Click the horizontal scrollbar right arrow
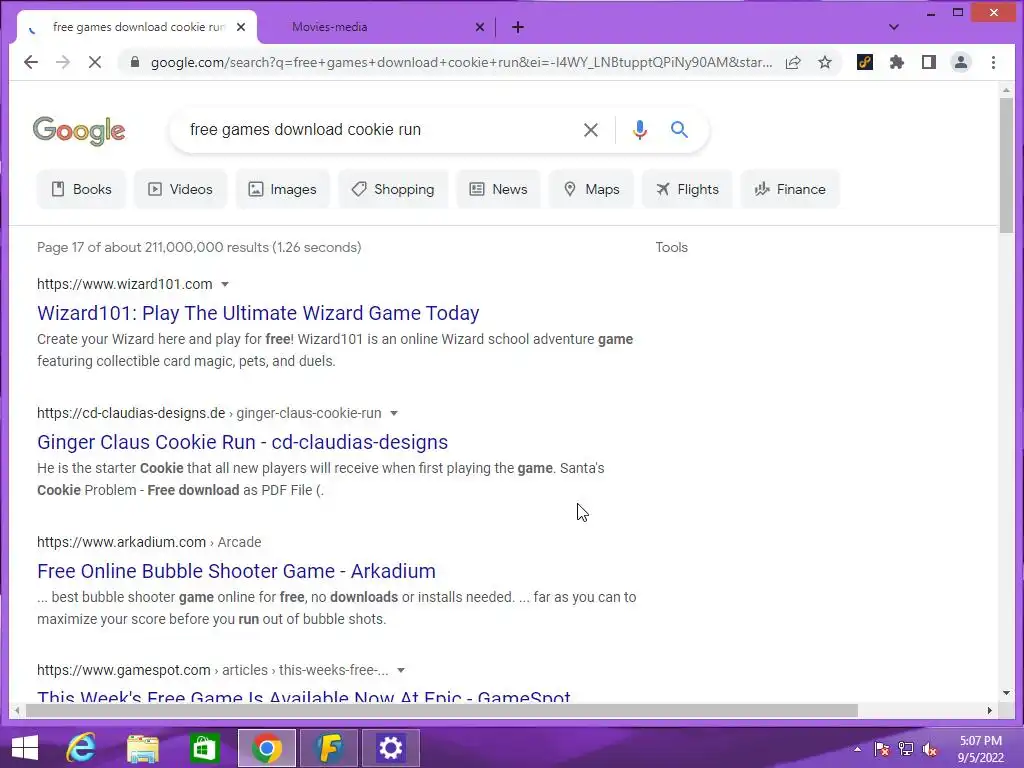Screen dimensions: 1024x768 click(989, 711)
